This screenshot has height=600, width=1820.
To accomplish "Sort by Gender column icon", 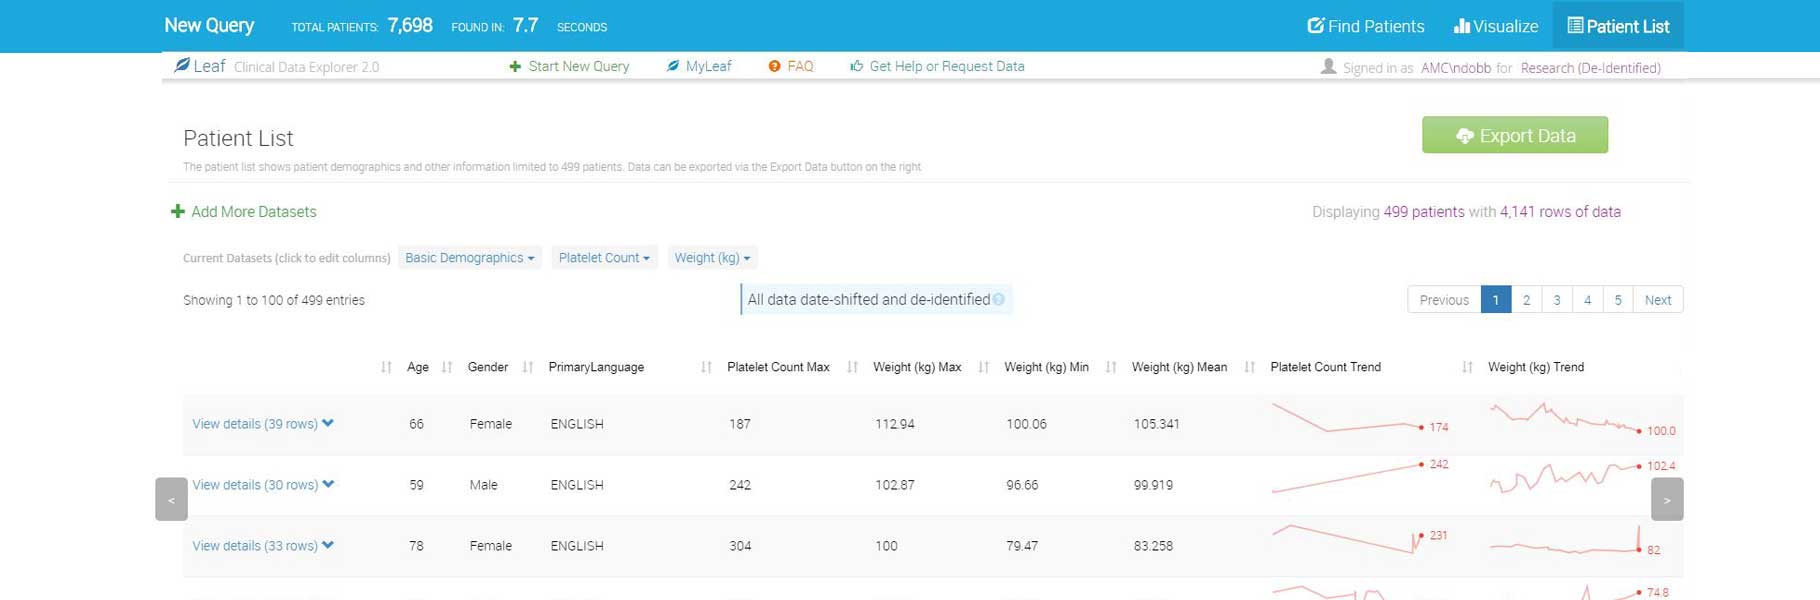I will [x=447, y=368].
